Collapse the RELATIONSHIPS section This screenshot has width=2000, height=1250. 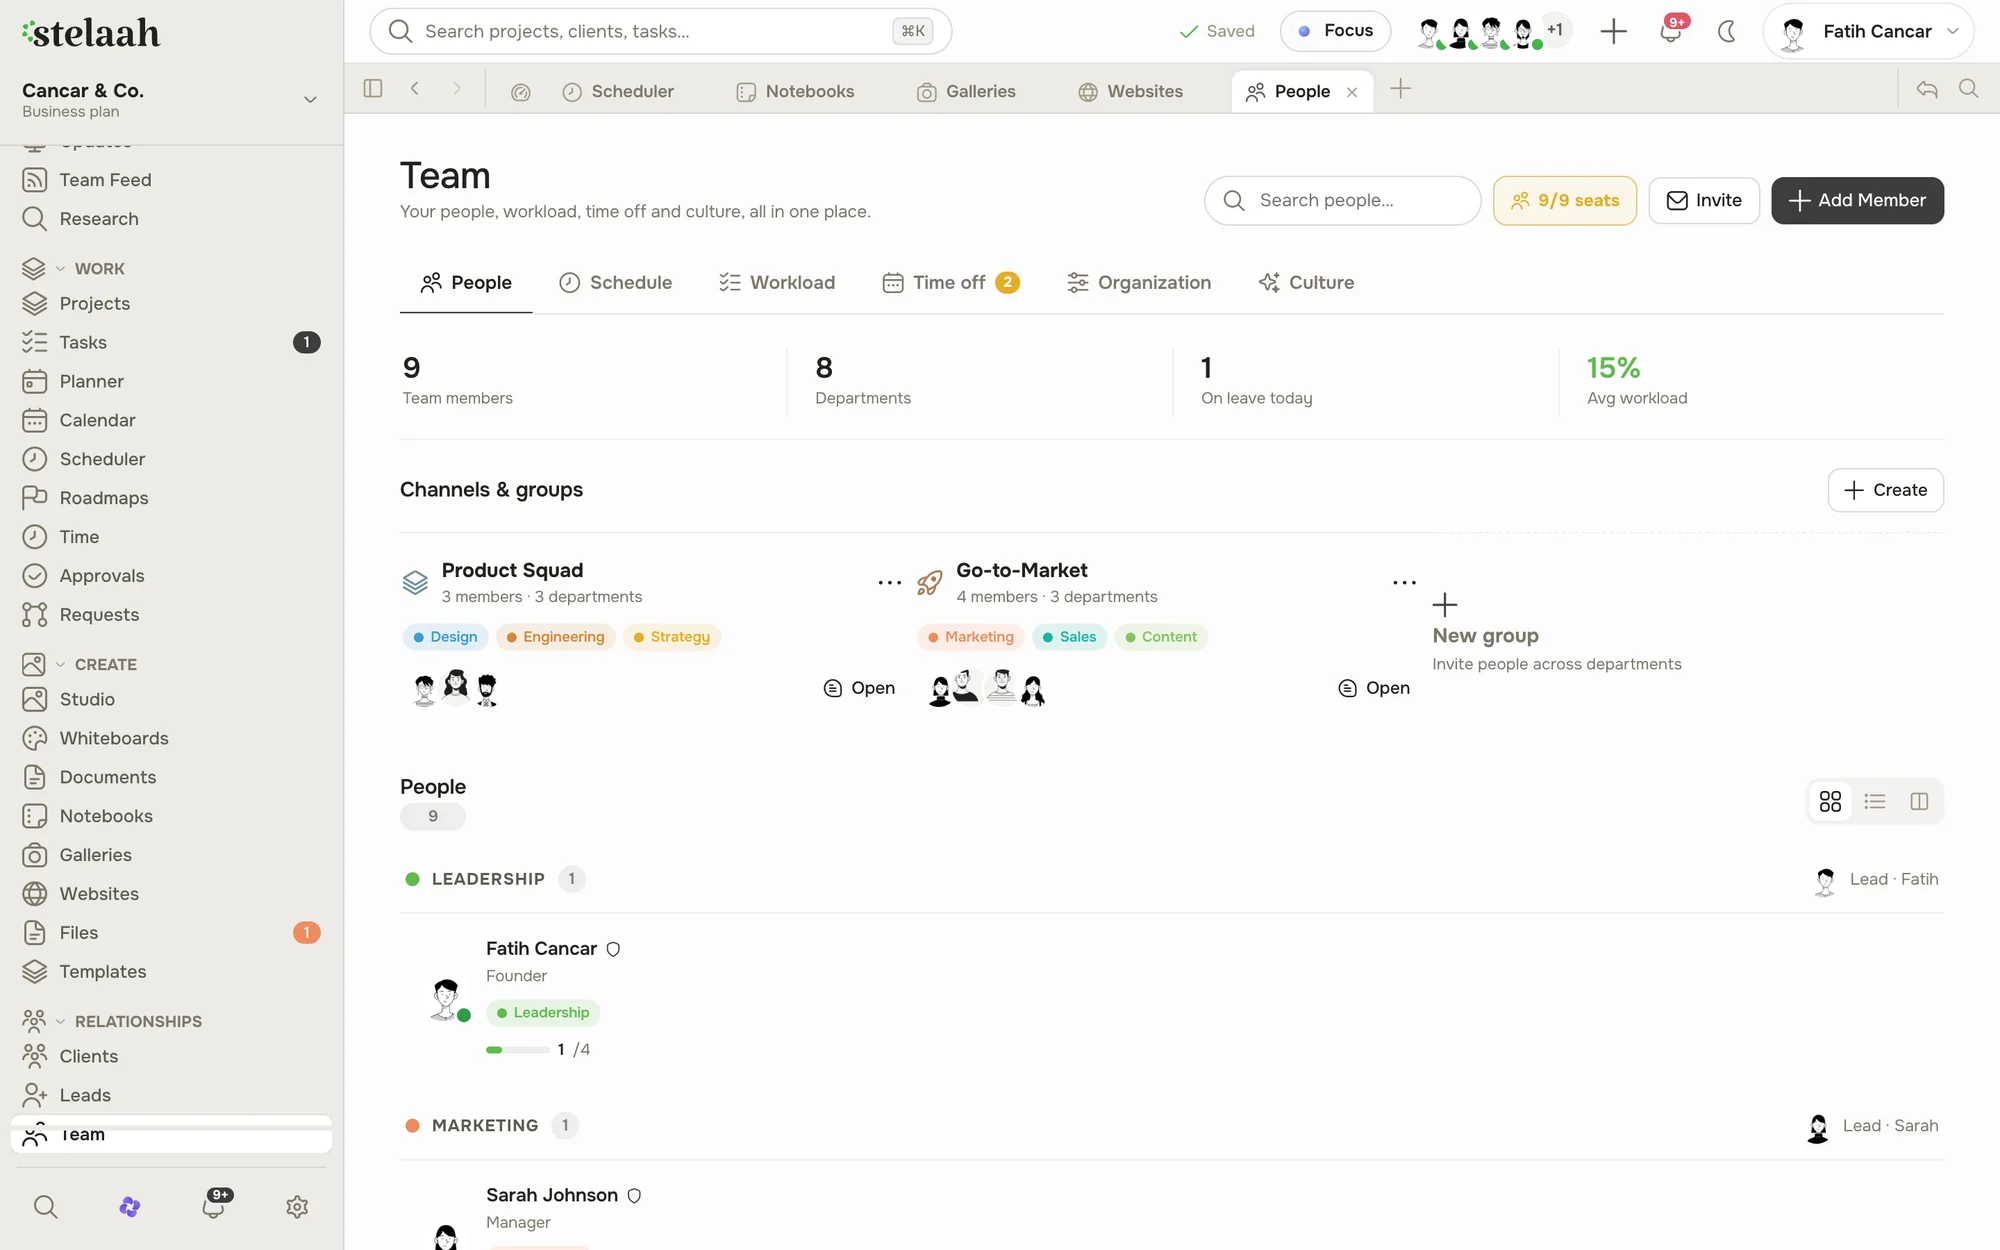pos(60,1022)
